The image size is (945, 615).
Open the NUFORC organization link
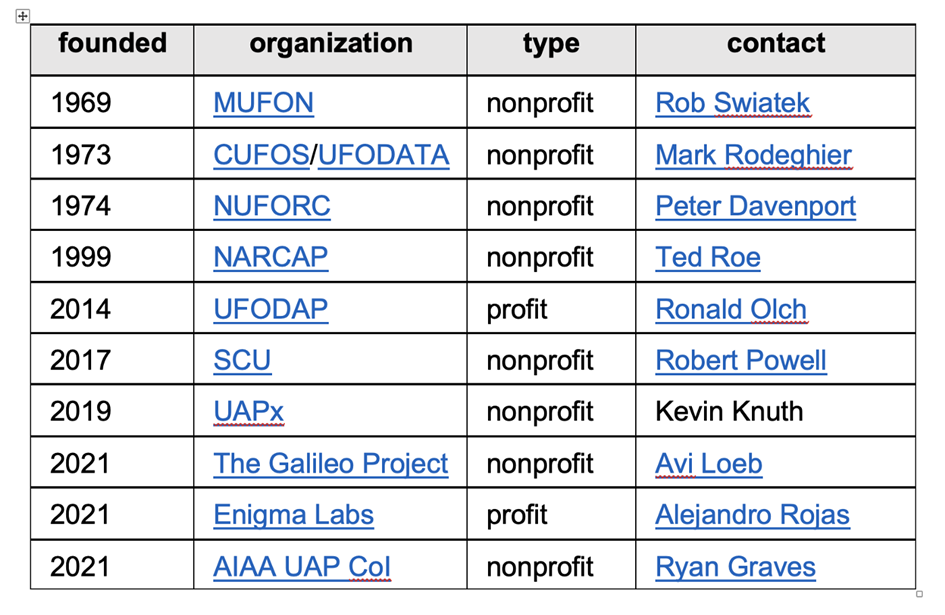[272, 206]
